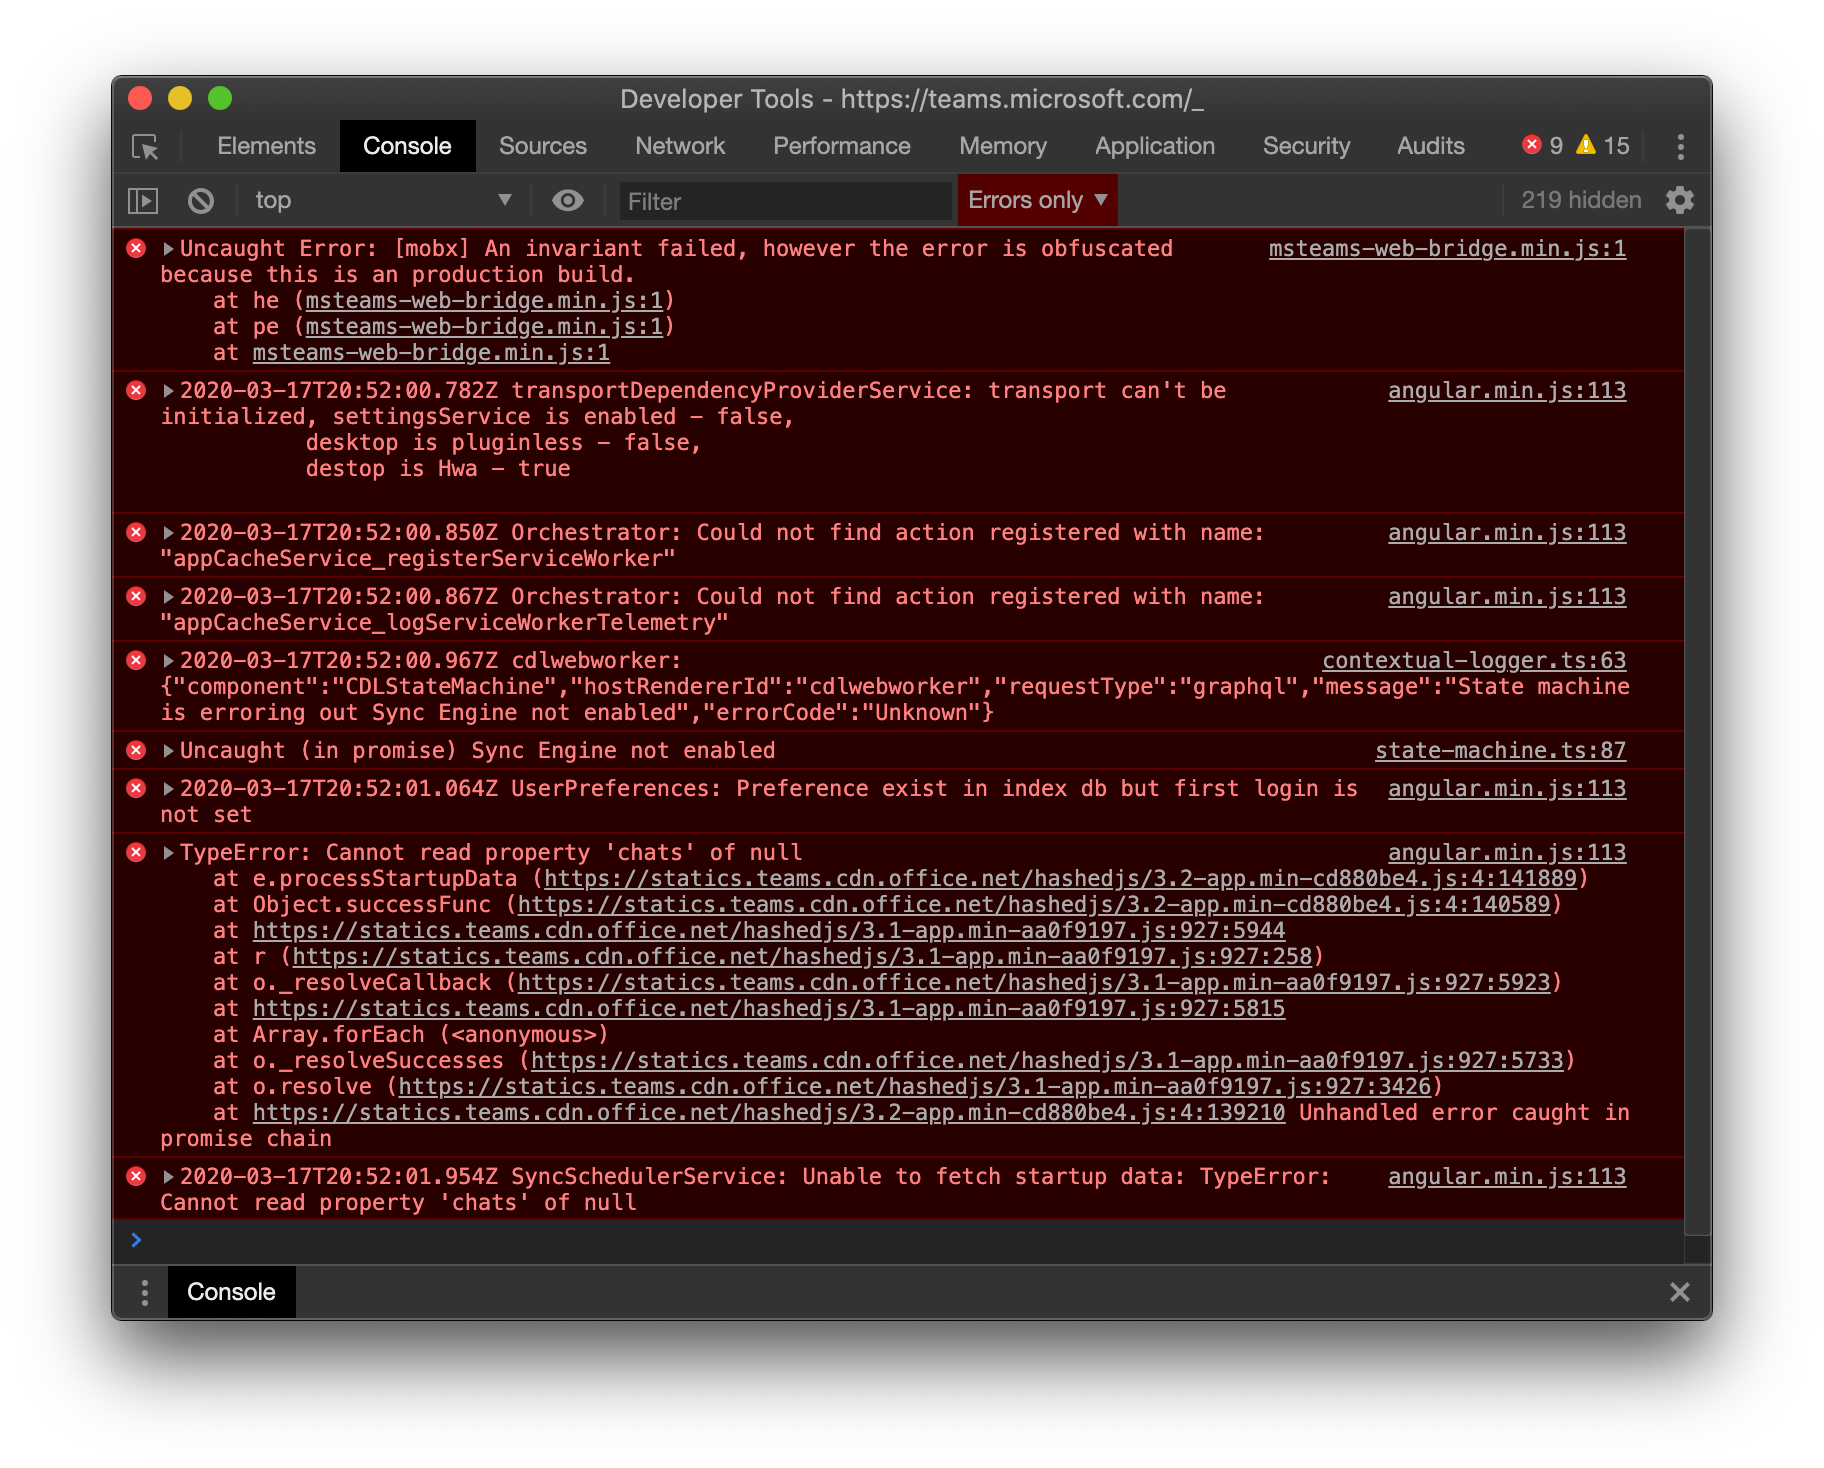Screen dimensions: 1824x1468
Task: Clear the console with the ban icon
Action: [201, 201]
